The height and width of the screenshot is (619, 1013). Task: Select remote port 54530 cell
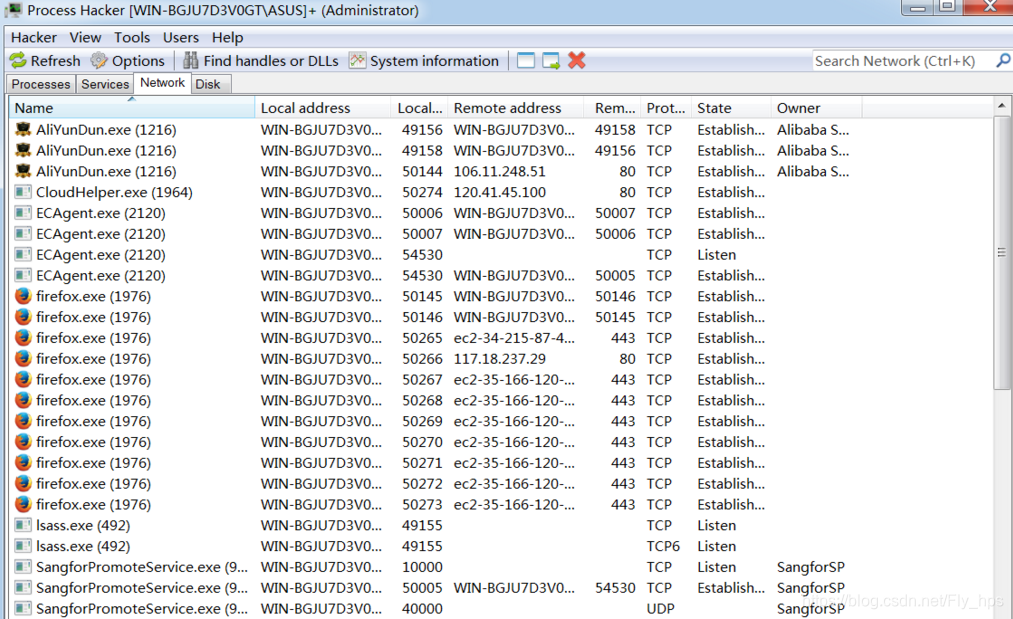[x=615, y=588]
